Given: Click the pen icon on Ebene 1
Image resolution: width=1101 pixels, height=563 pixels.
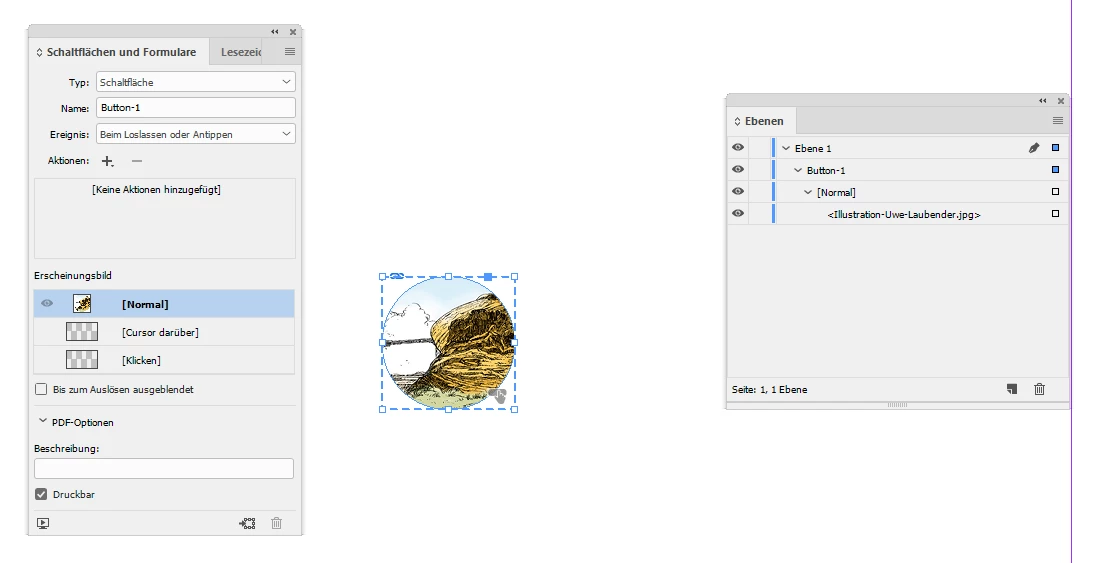Looking at the screenshot, I should pos(1034,148).
